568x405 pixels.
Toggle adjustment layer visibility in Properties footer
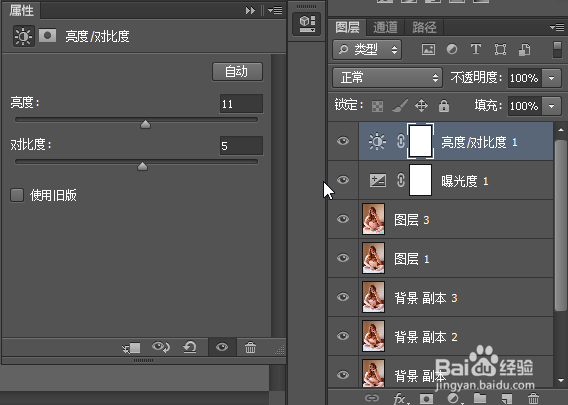coord(222,347)
